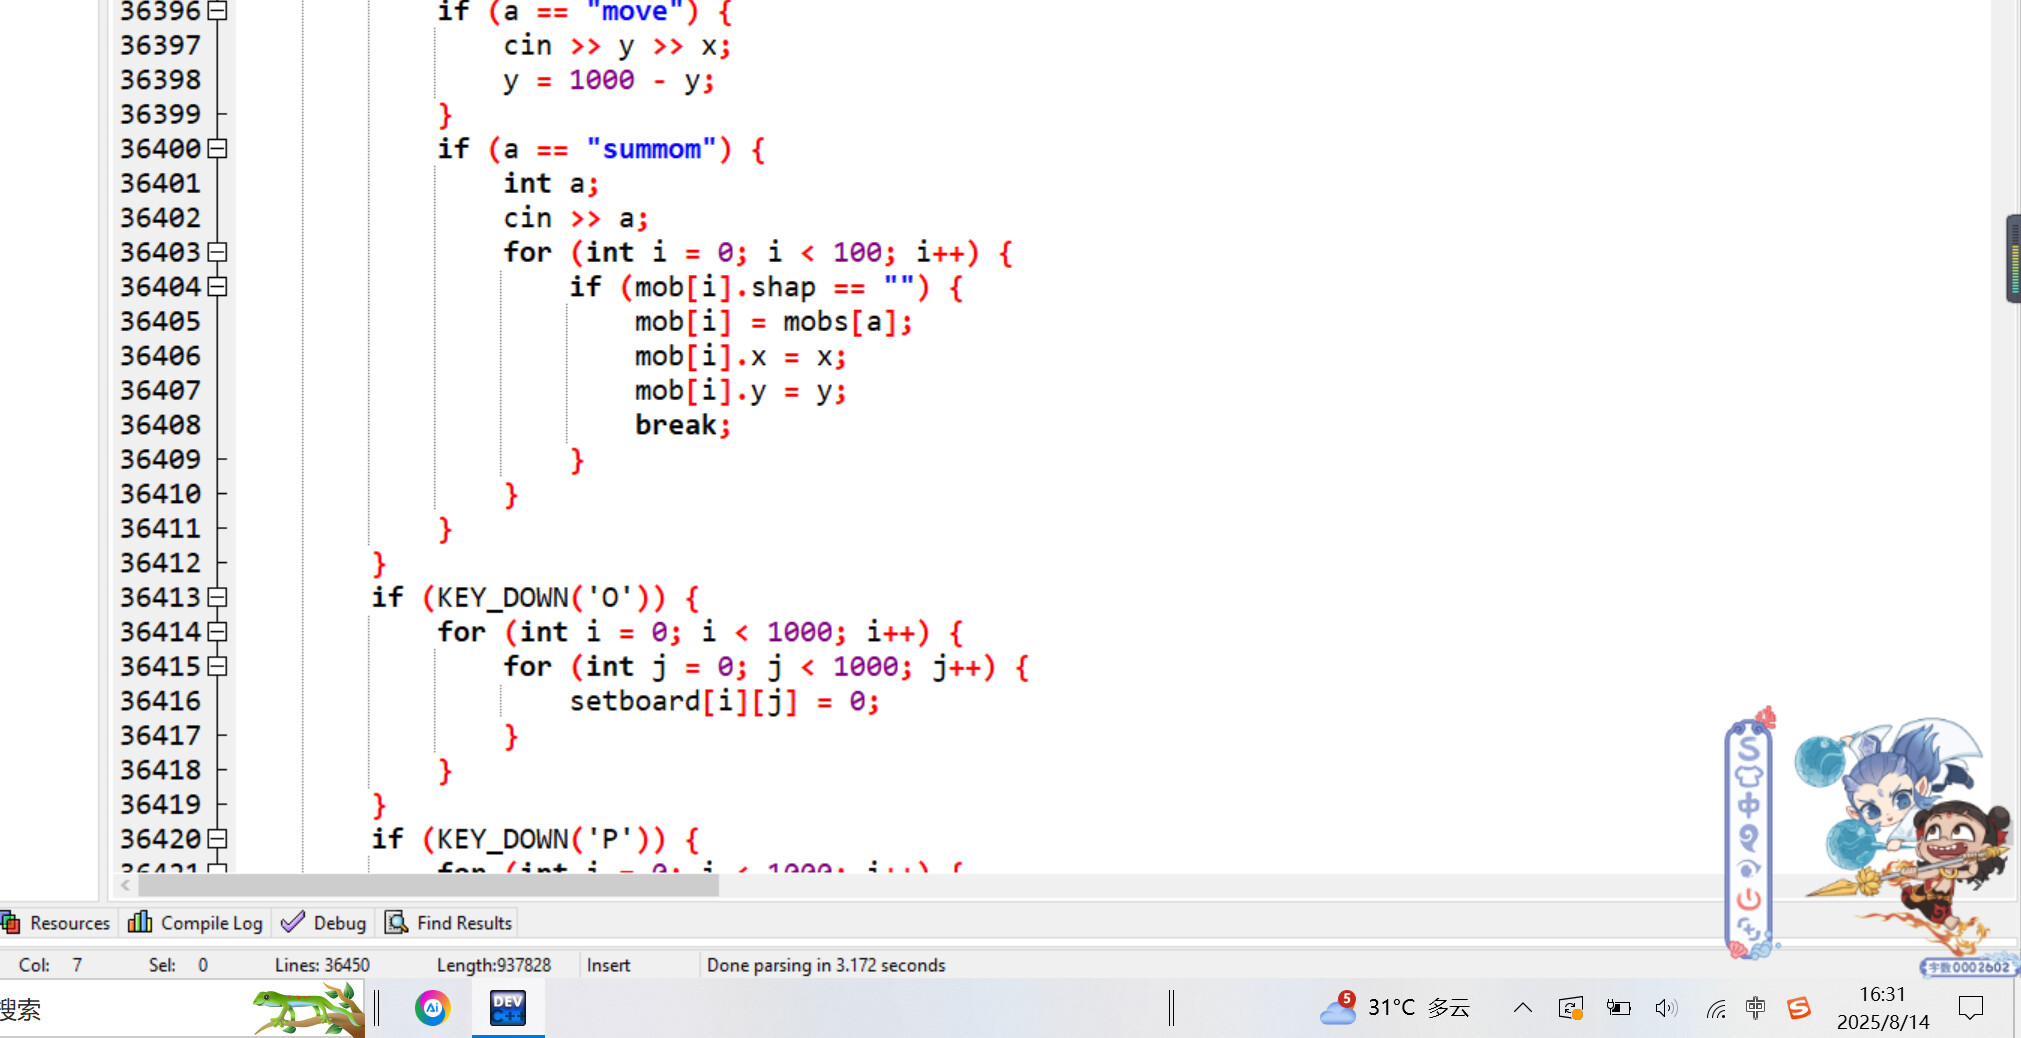Viewport: 2021px width, 1038px height.
Task: Collapse the fold marker at line 36413
Action: click(x=218, y=598)
